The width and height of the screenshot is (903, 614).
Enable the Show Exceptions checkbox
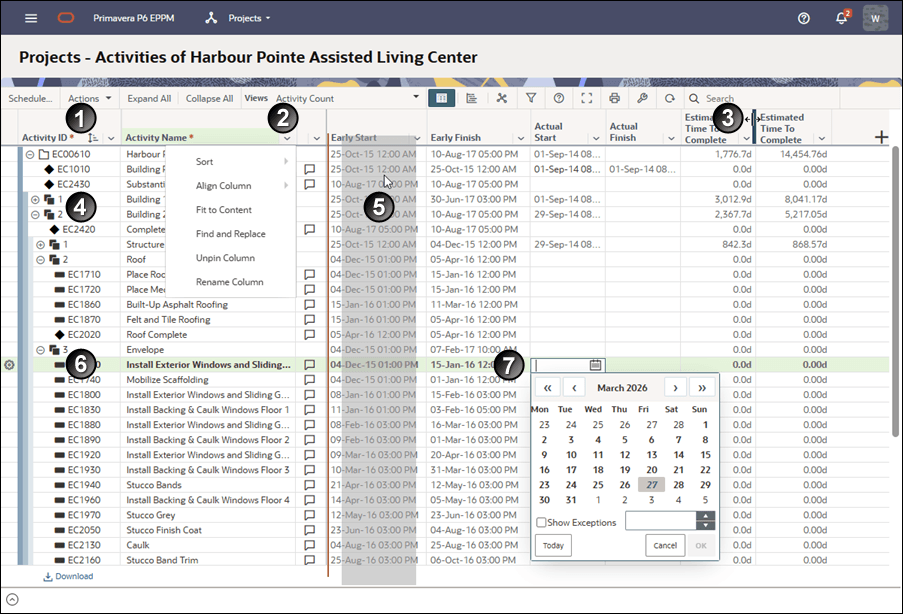click(541, 522)
